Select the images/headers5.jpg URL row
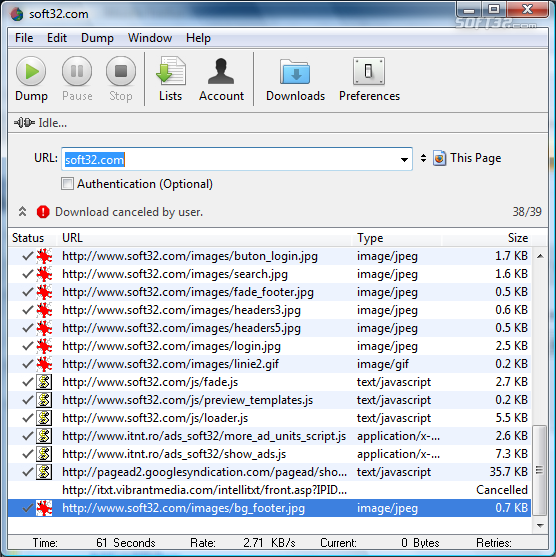This screenshot has height=557, width=556. (270, 328)
